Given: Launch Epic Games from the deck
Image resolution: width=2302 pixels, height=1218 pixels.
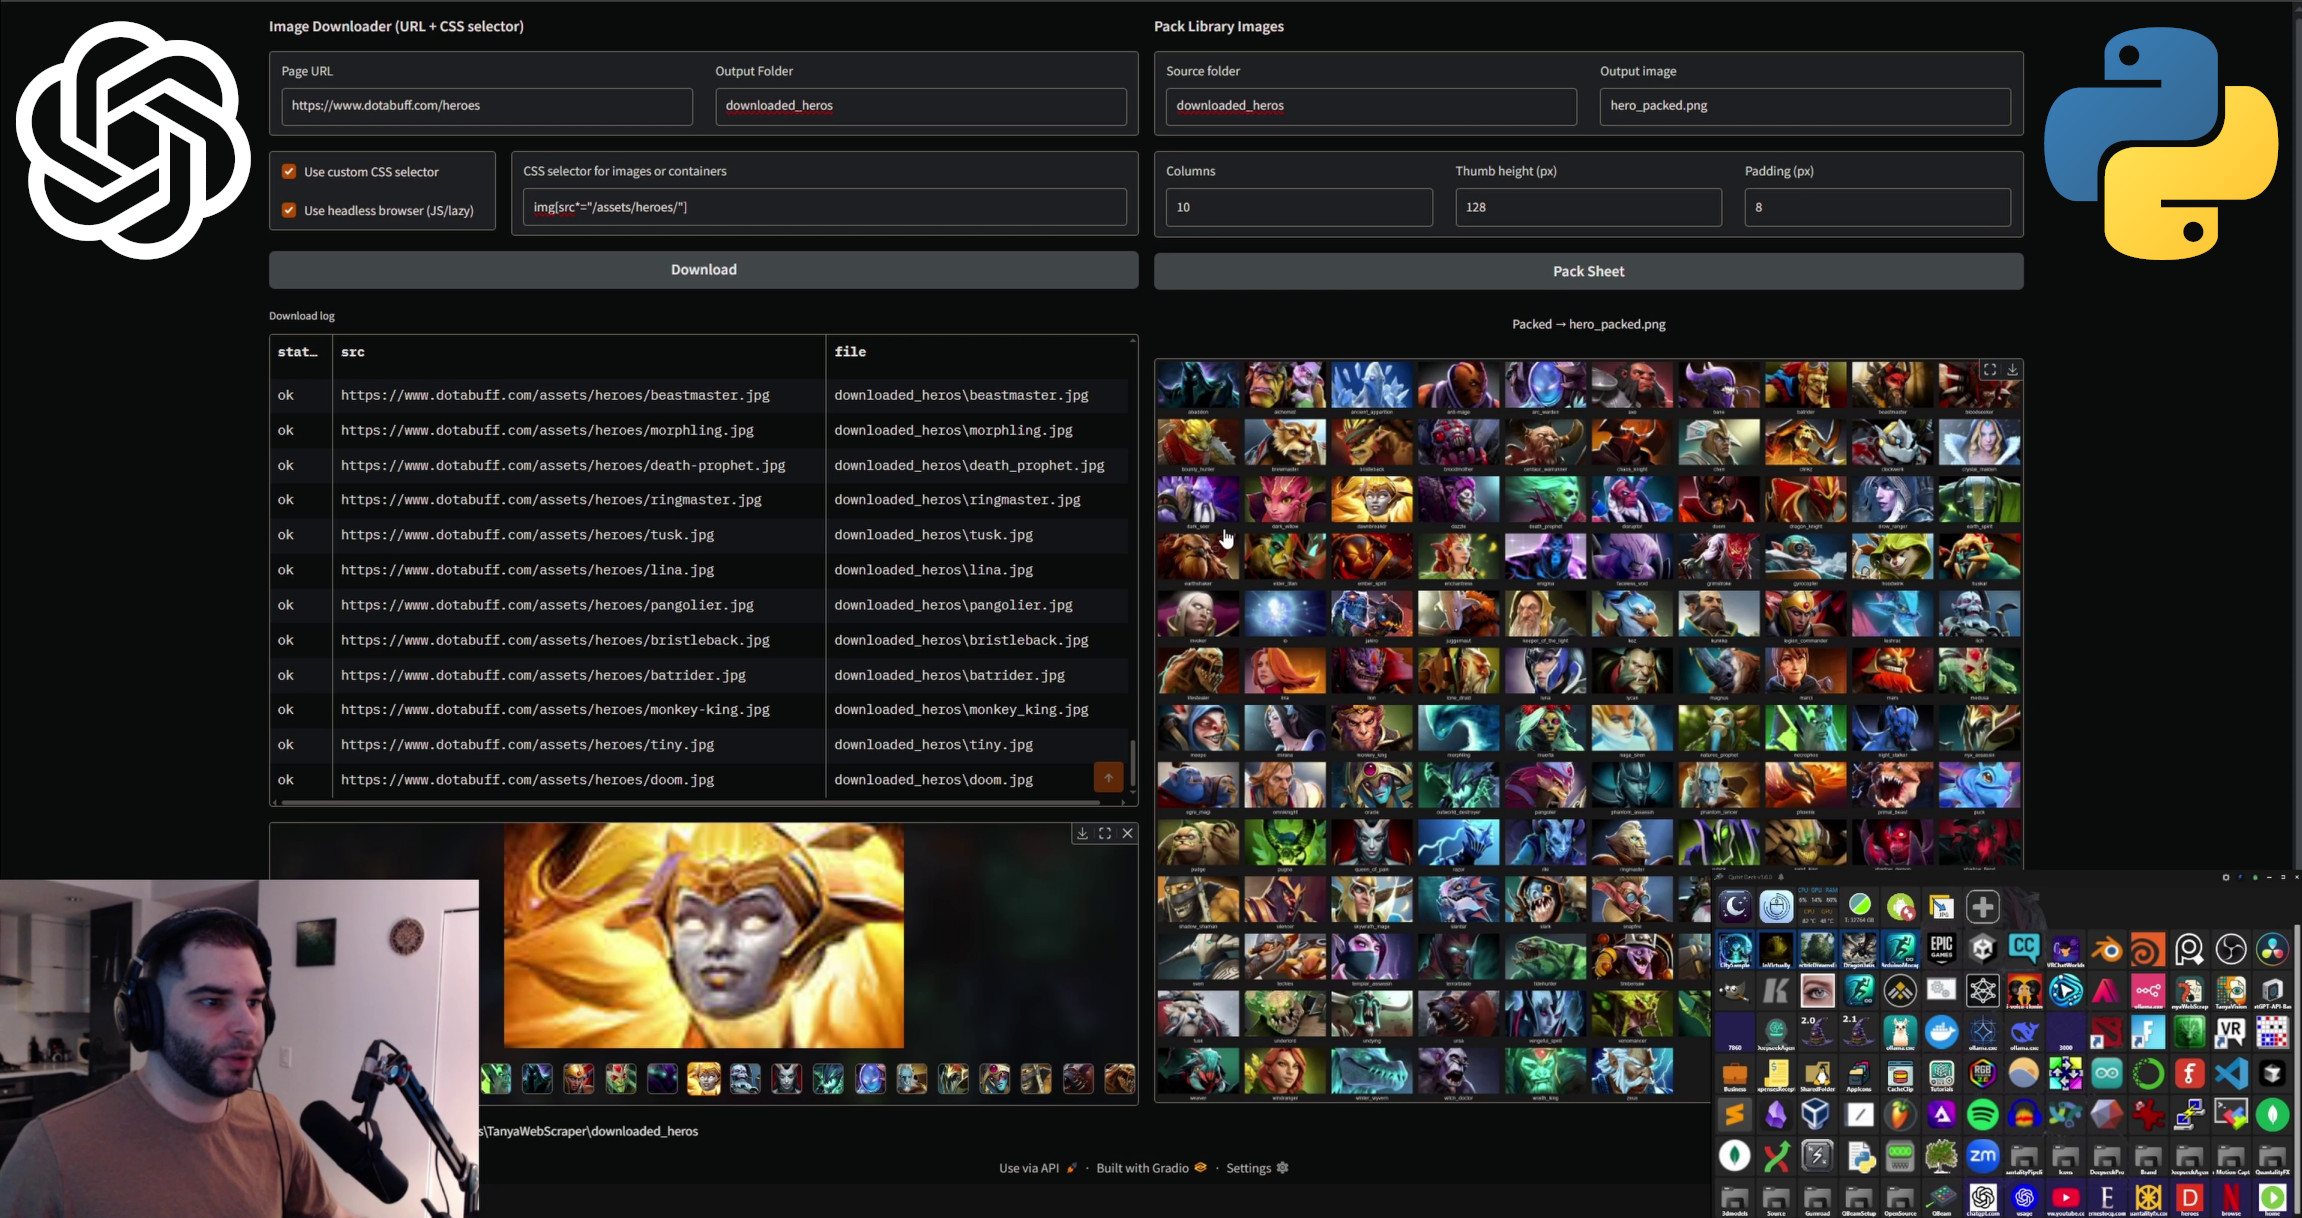Looking at the screenshot, I should tap(1942, 949).
